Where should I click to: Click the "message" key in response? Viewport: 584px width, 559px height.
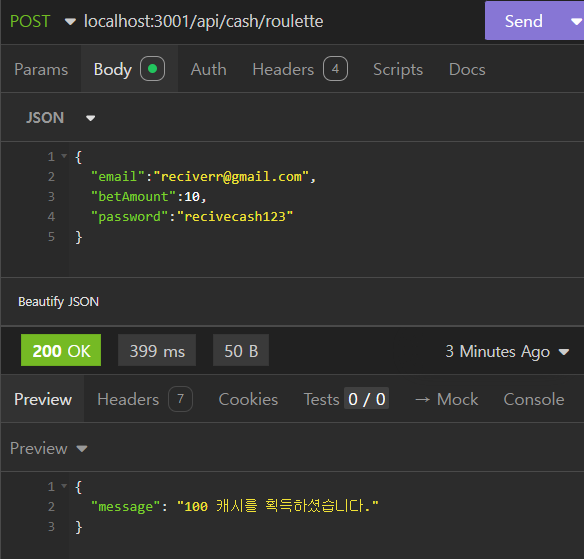click(x=126, y=506)
